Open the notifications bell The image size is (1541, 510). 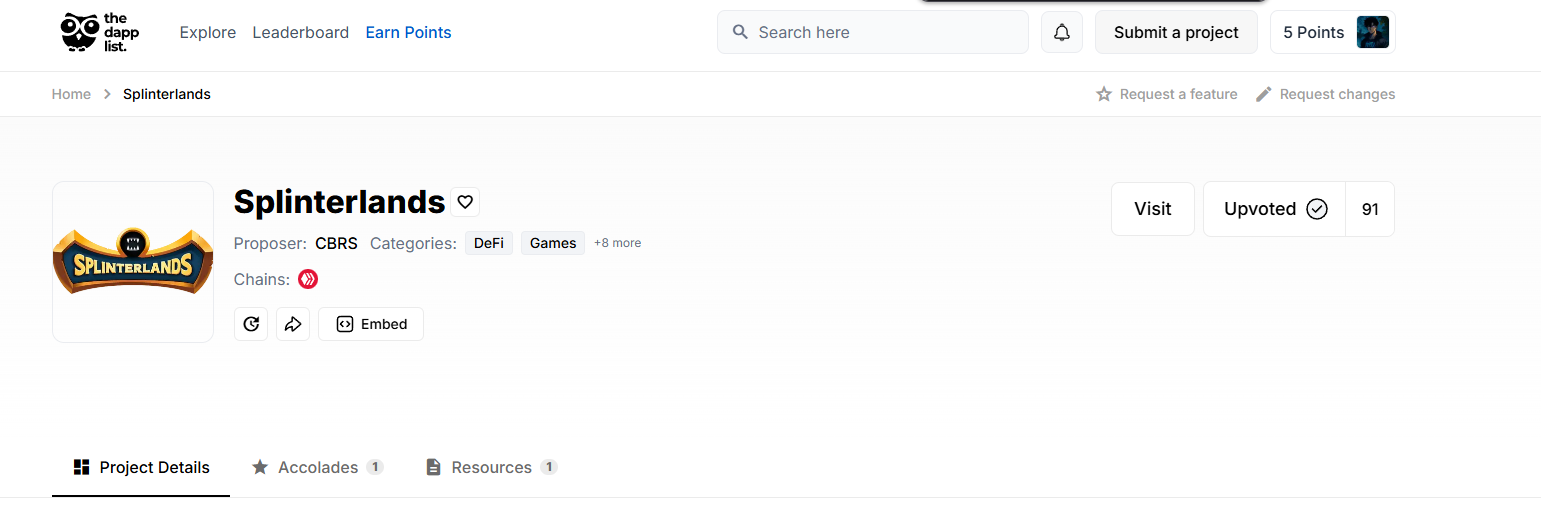click(1062, 32)
